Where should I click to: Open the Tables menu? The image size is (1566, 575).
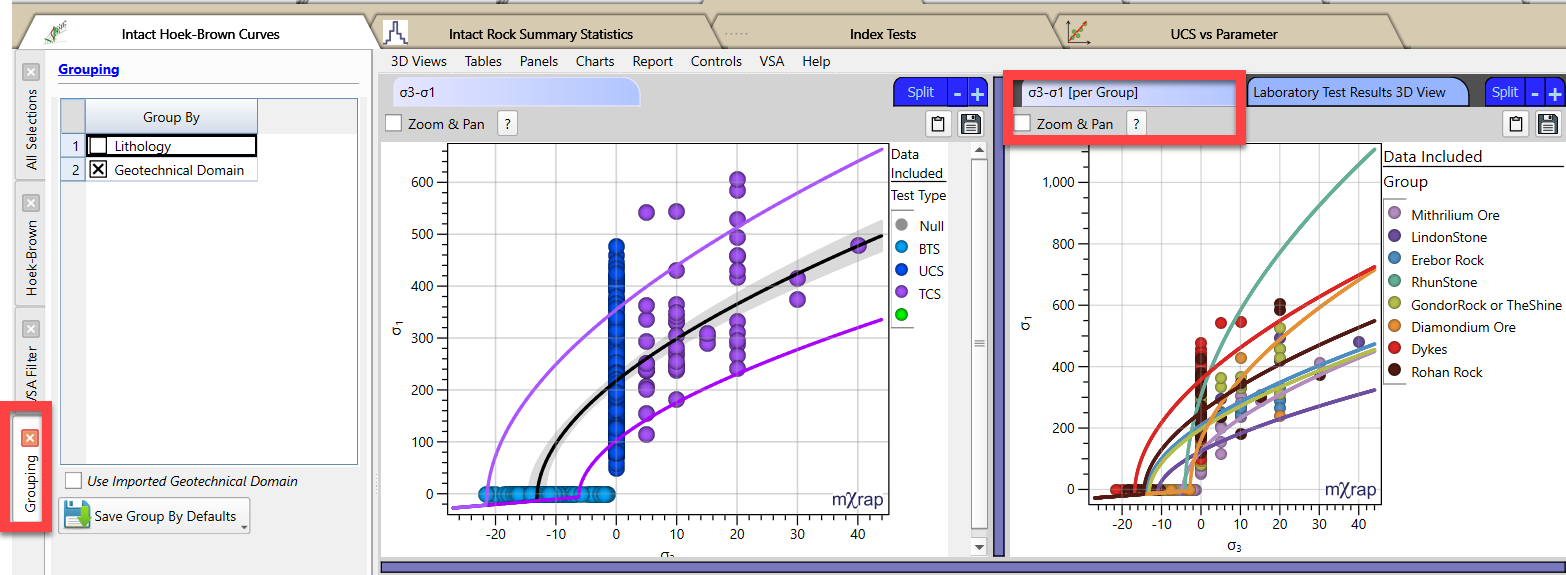click(483, 61)
